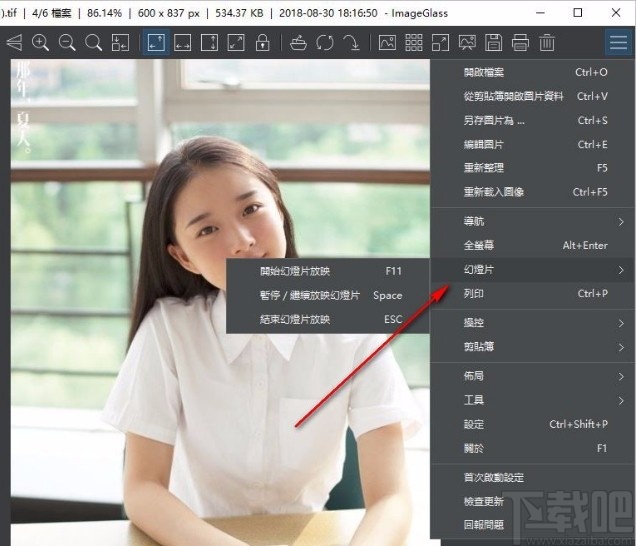Start slideshow via 開始幻燈片放映
The height and width of the screenshot is (546, 636).
328,271
